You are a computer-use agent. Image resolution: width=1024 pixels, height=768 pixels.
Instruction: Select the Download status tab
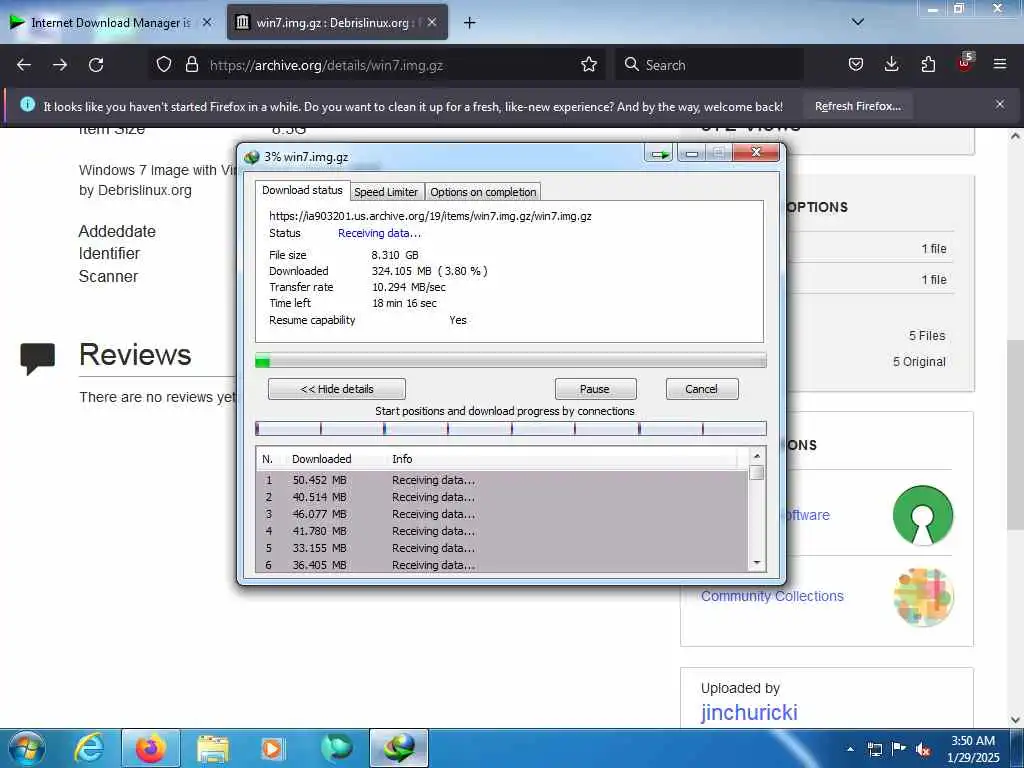[302, 190]
